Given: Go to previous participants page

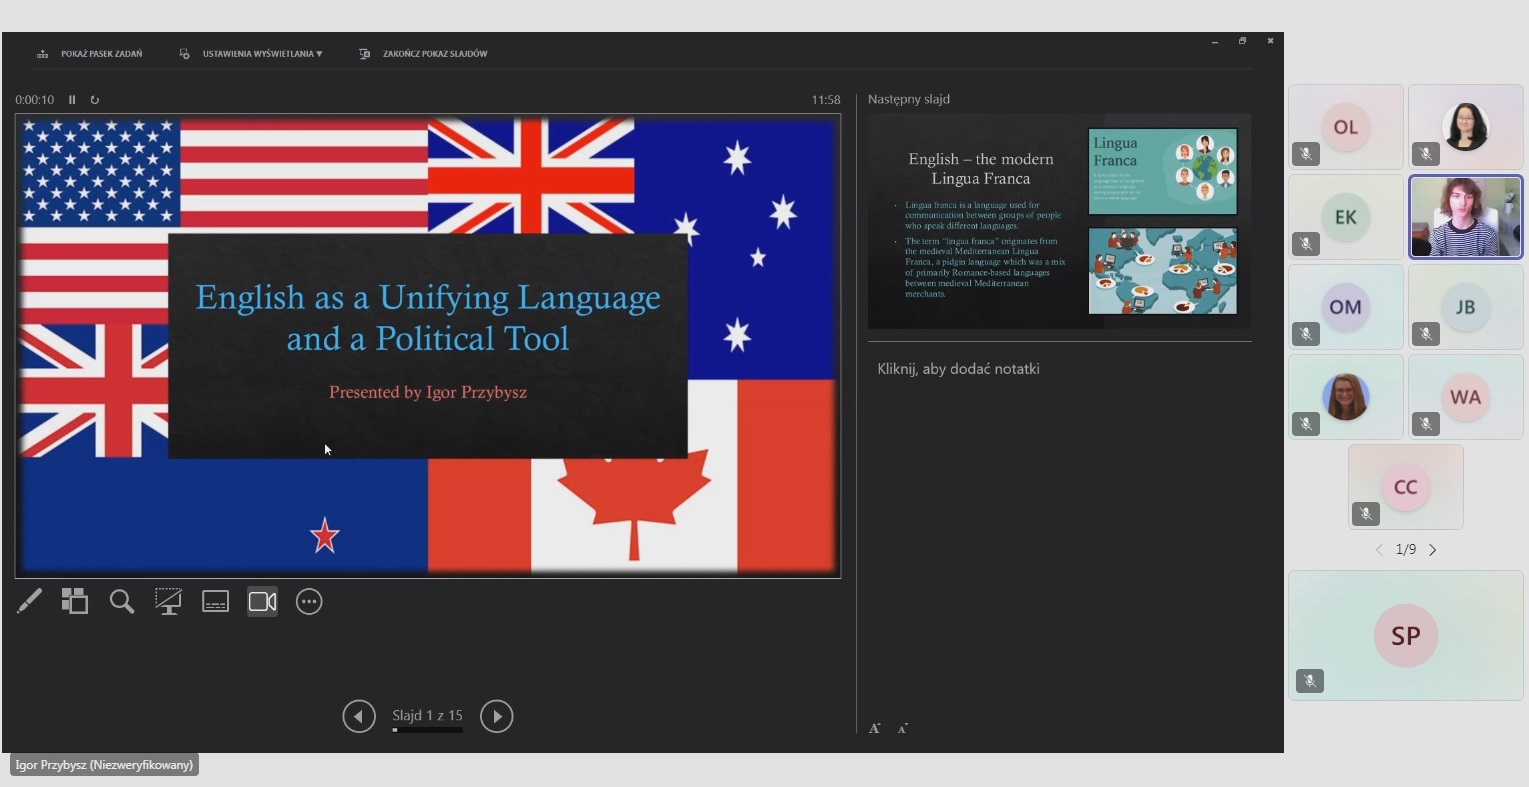Looking at the screenshot, I should pos(1379,550).
